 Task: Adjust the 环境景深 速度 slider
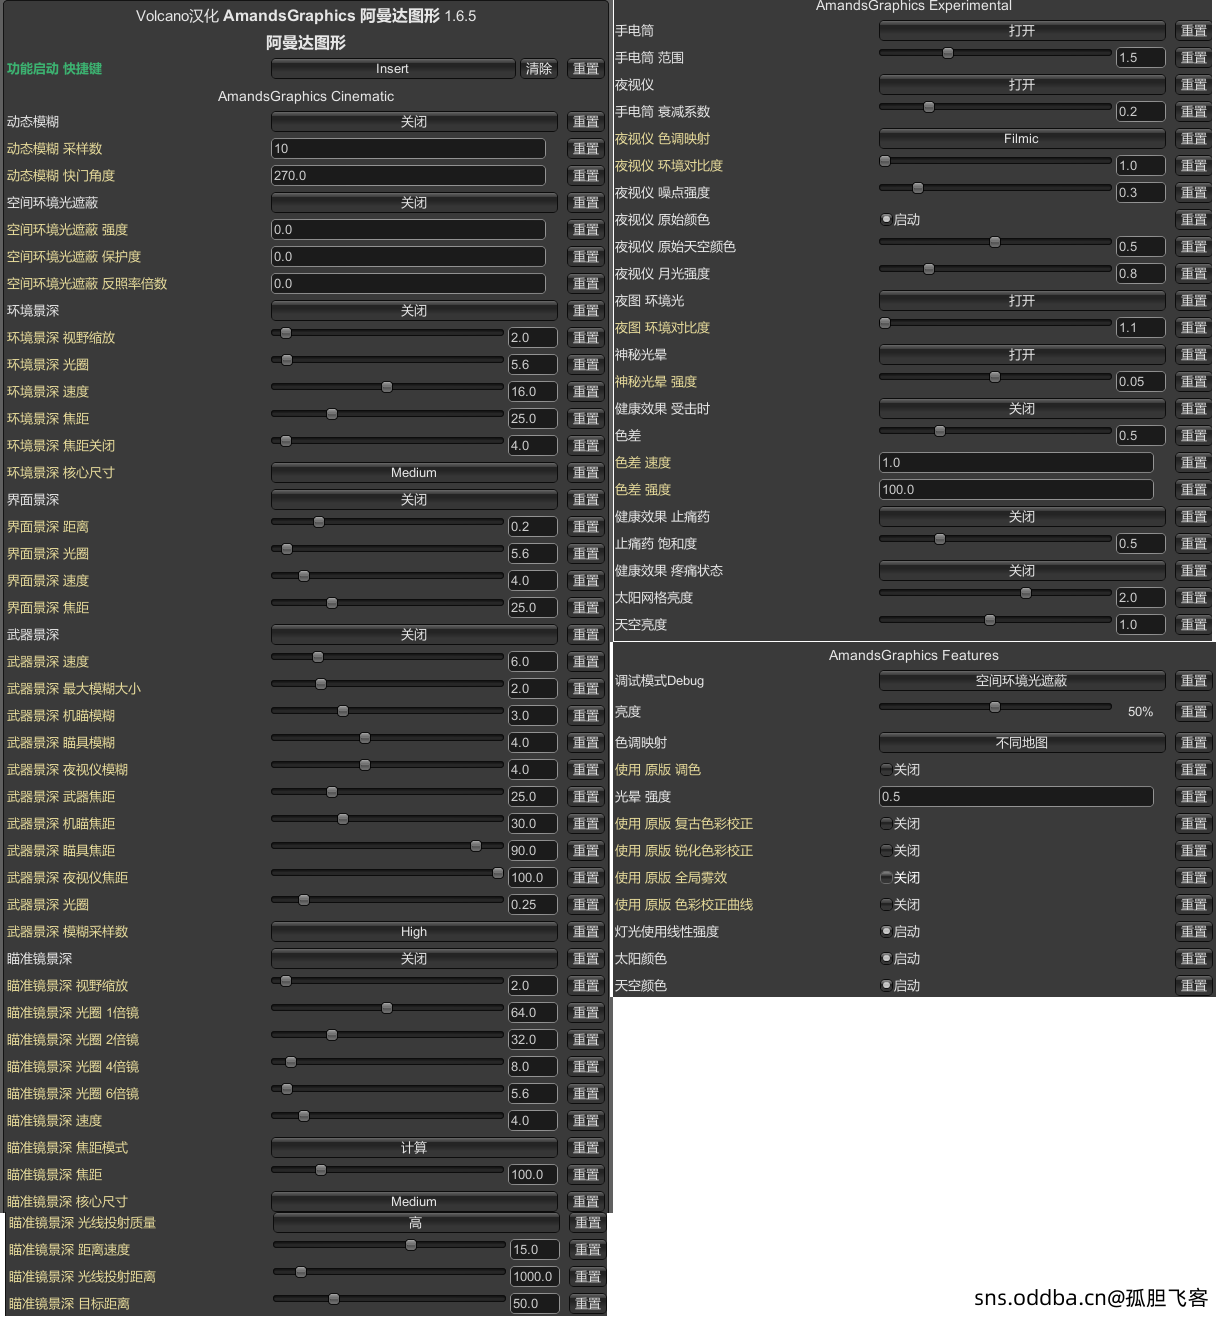click(x=387, y=387)
